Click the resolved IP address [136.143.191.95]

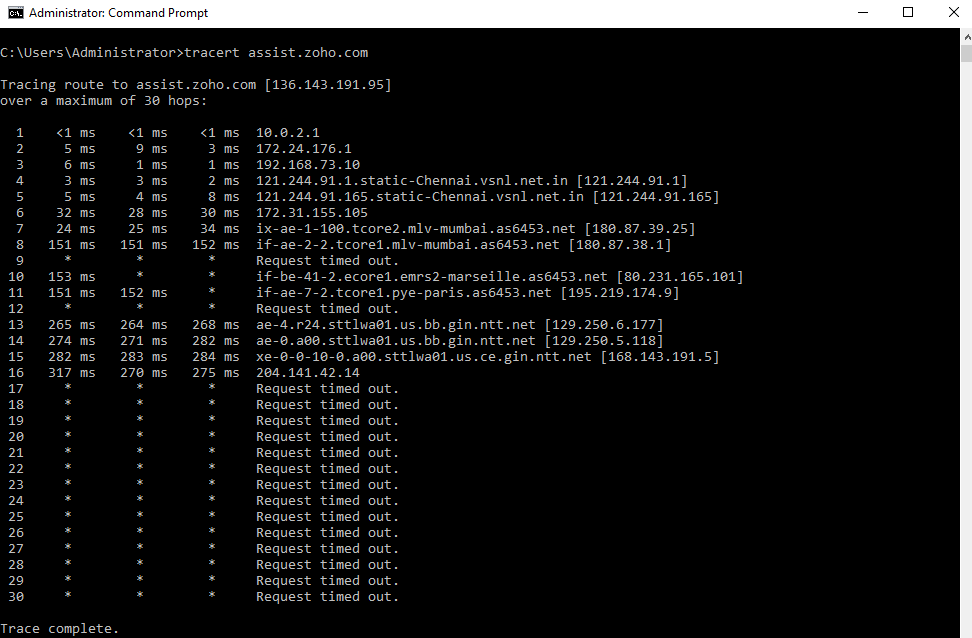[328, 85]
